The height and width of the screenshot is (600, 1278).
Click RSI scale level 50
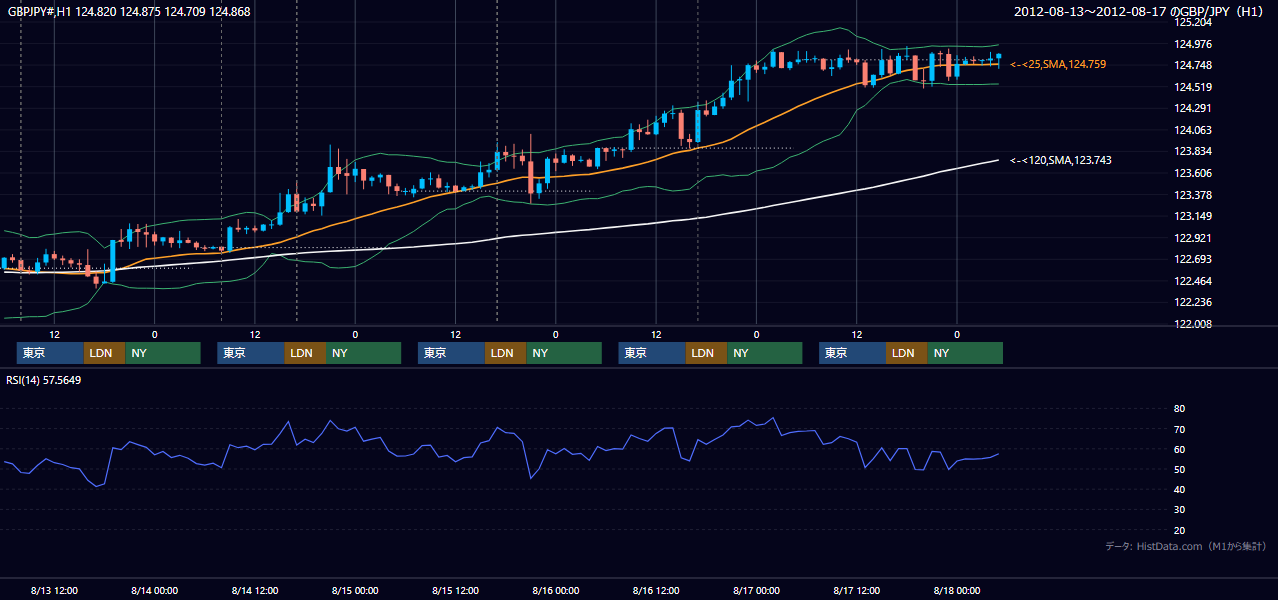[1179, 469]
